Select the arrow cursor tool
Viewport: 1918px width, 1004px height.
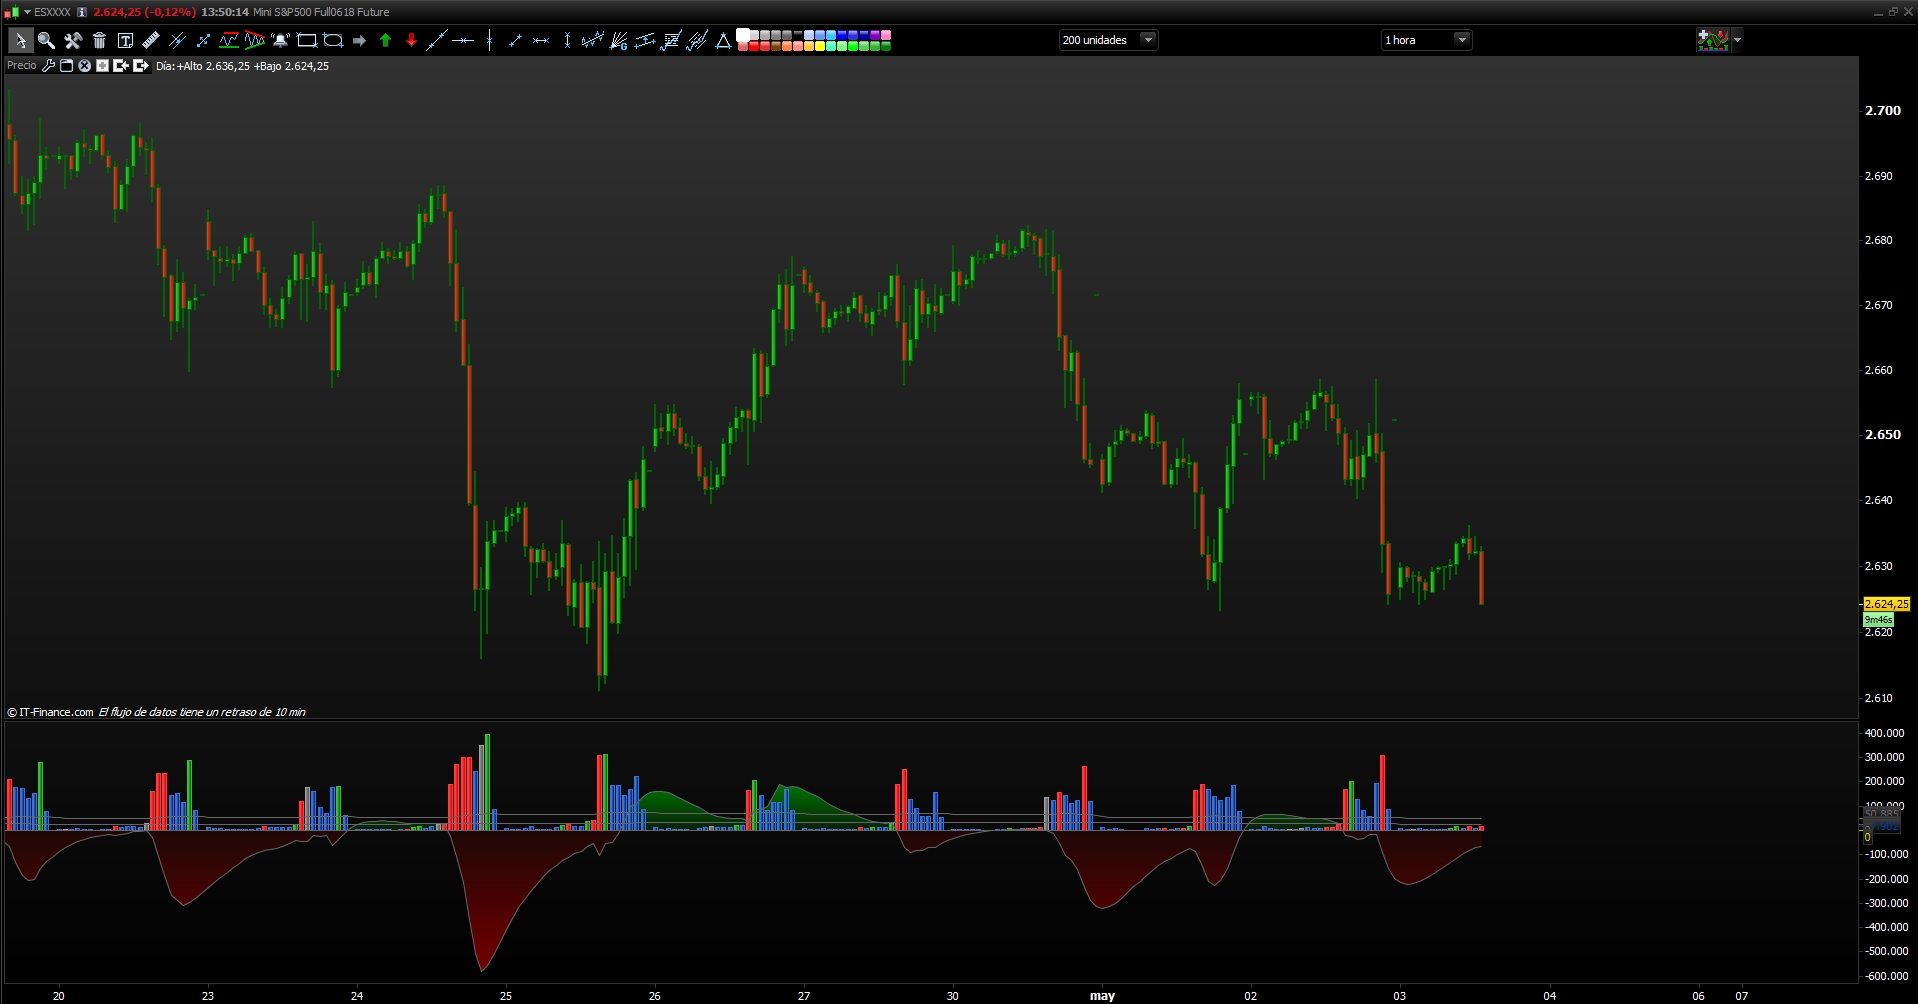pyautogui.click(x=20, y=40)
